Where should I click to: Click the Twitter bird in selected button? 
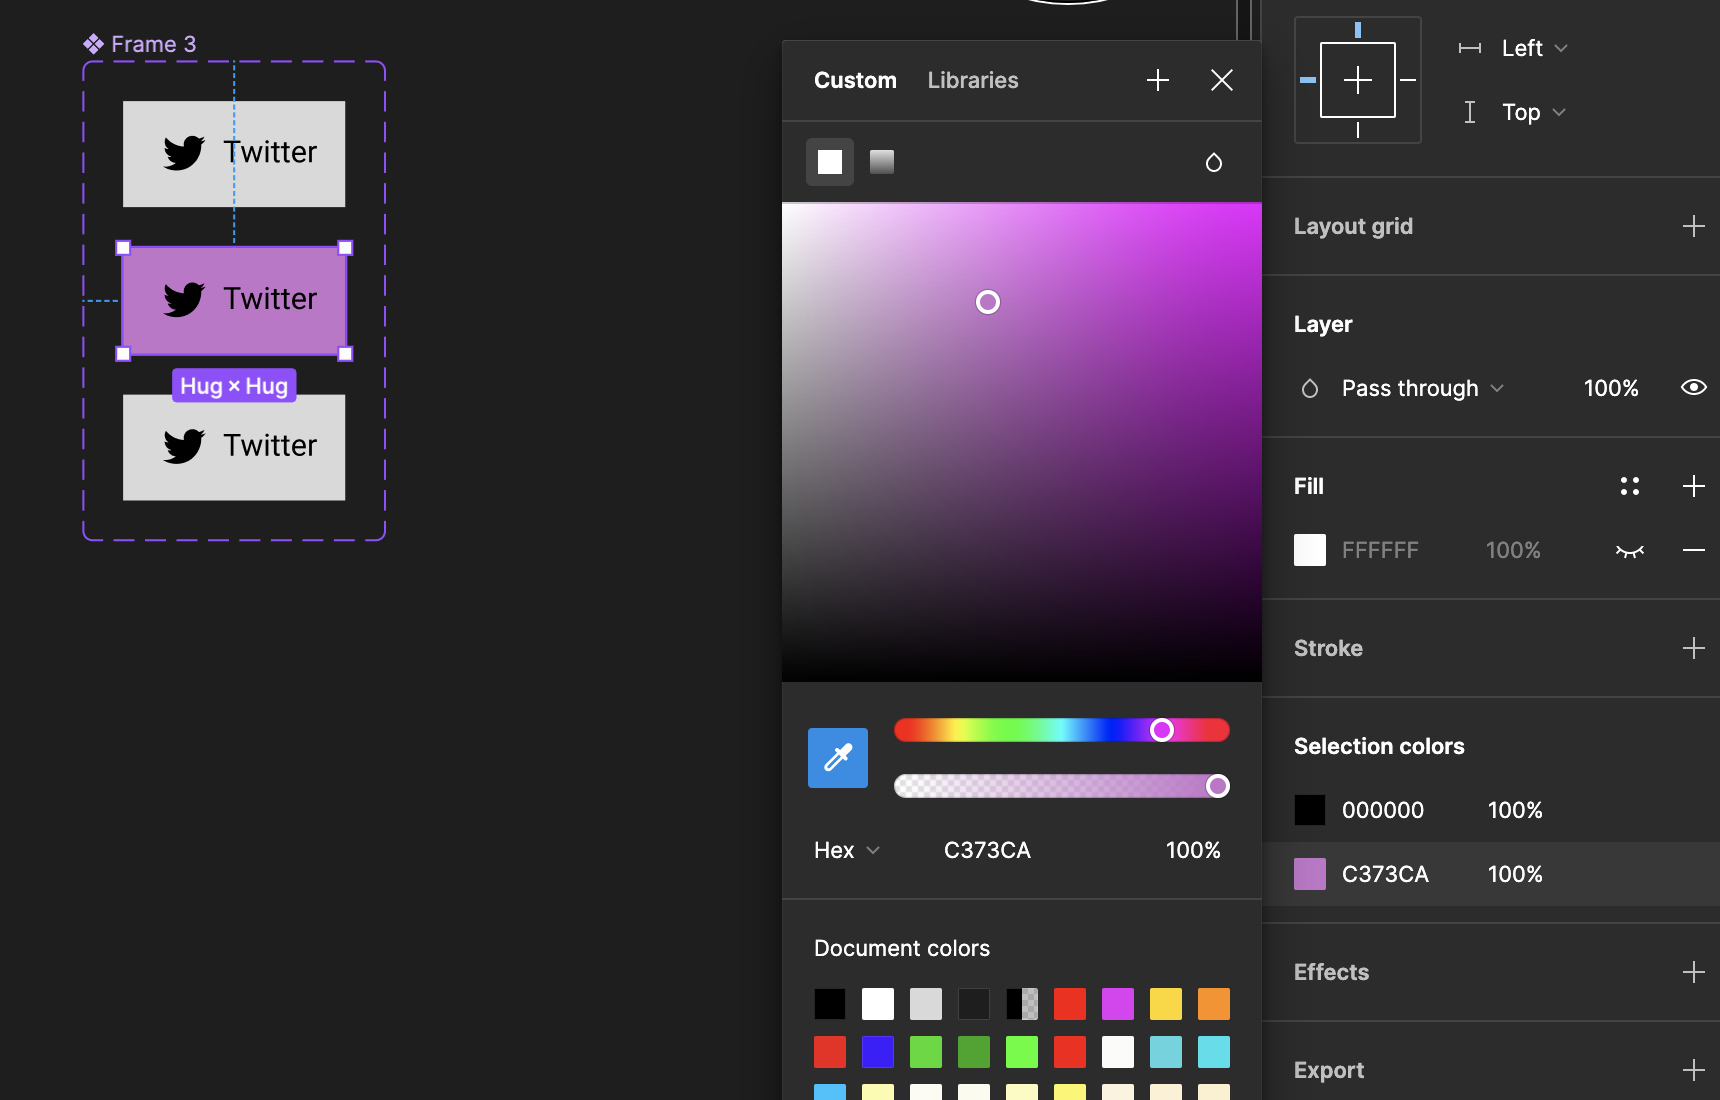pyautogui.click(x=184, y=299)
